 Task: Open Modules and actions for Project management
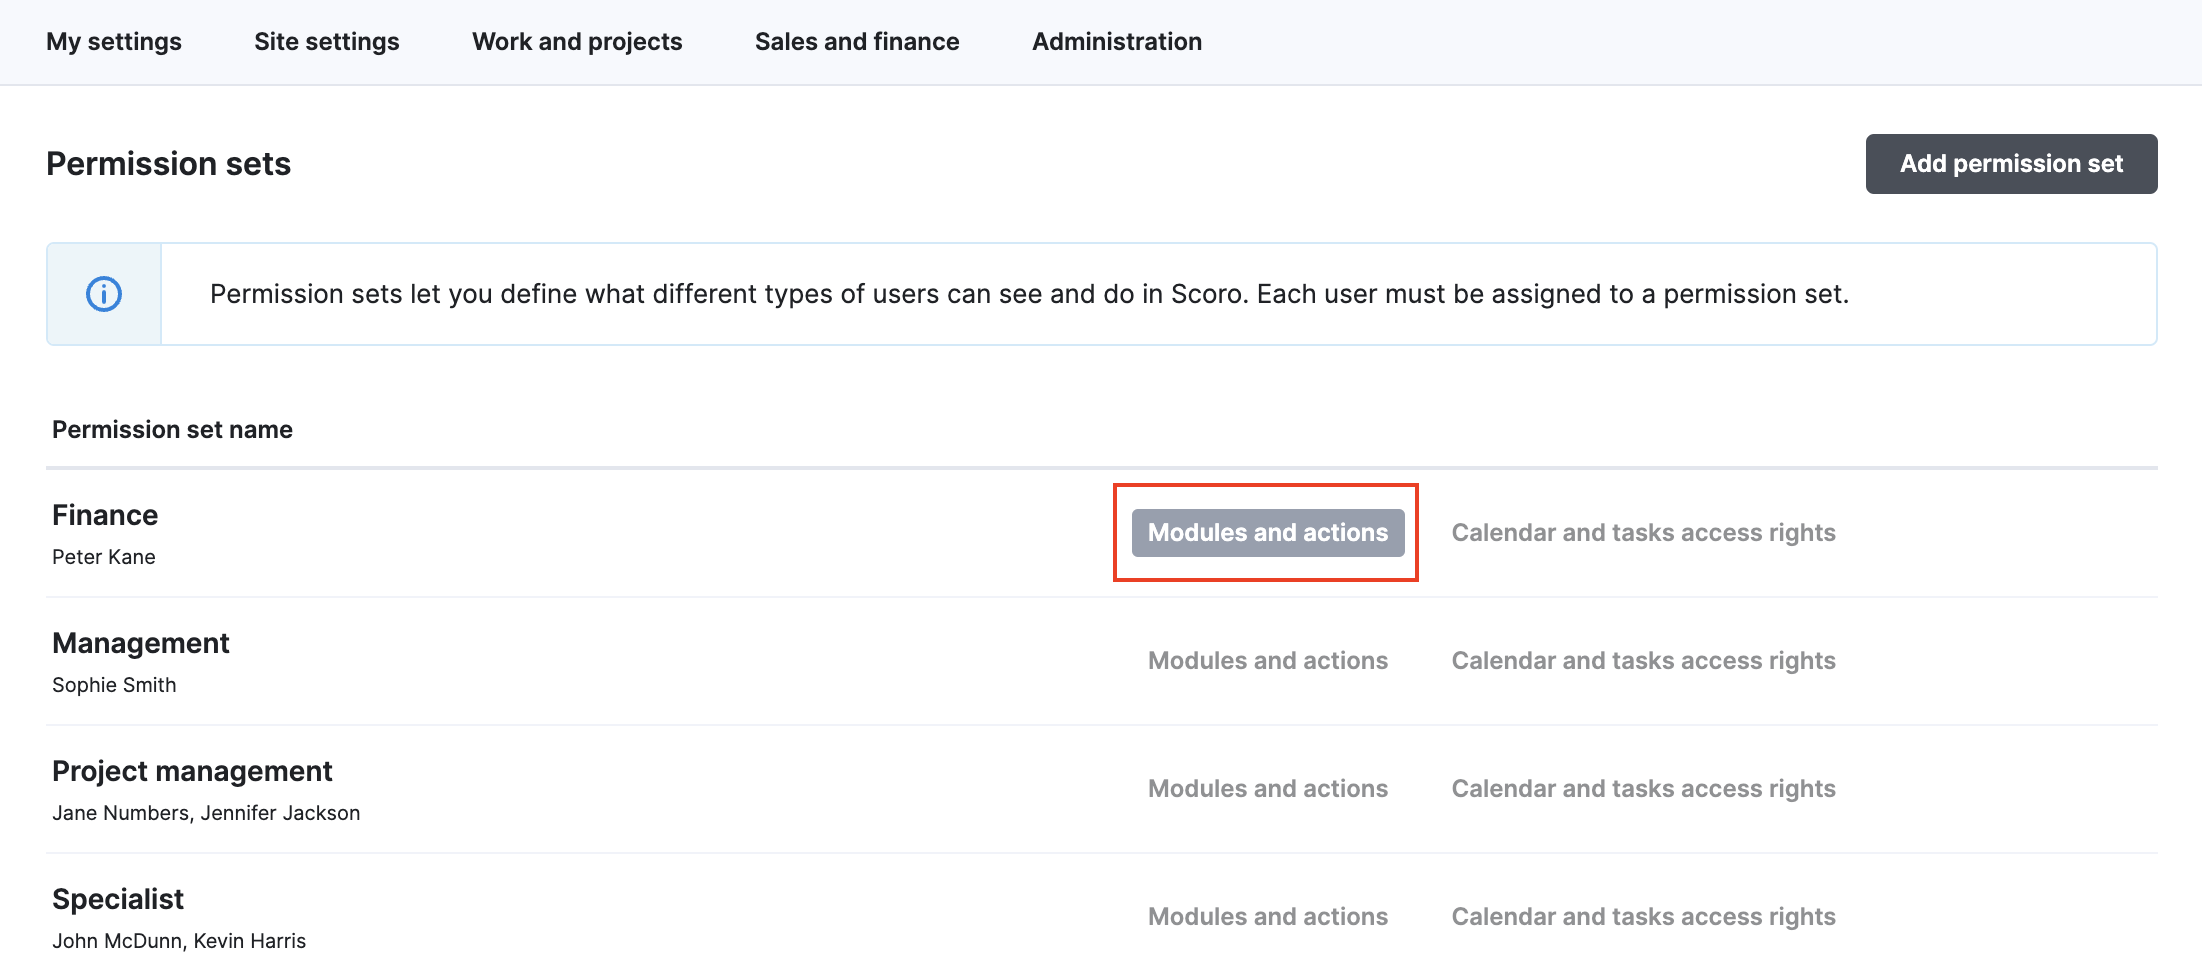tap(1268, 789)
